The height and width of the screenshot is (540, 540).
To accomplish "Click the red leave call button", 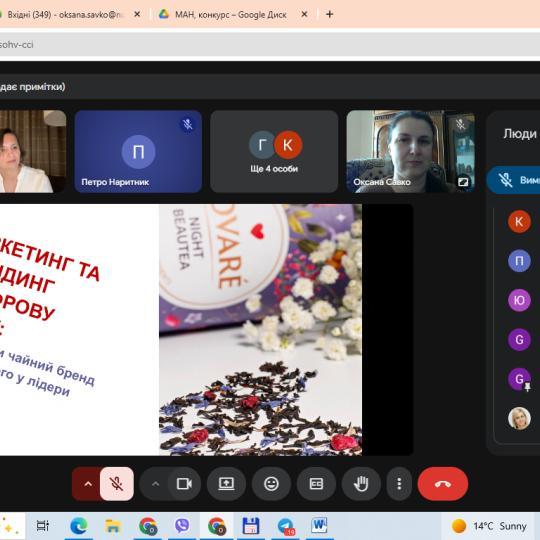I will click(443, 484).
